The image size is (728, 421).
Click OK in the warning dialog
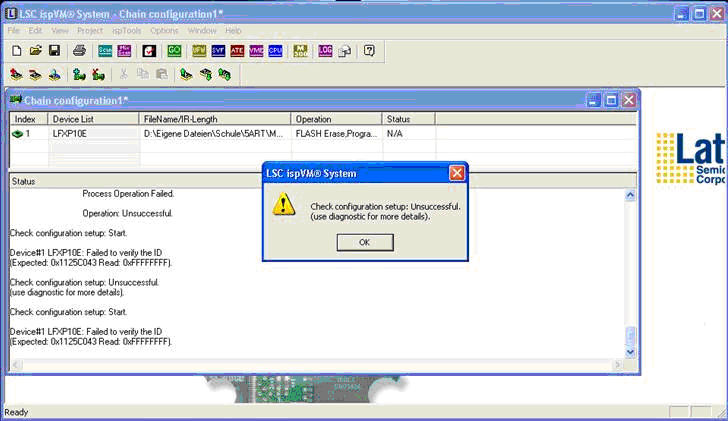click(365, 242)
